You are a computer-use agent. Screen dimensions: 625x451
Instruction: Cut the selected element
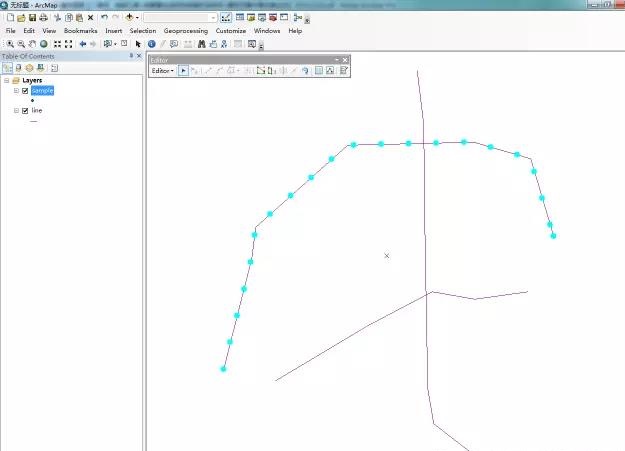tap(57, 18)
